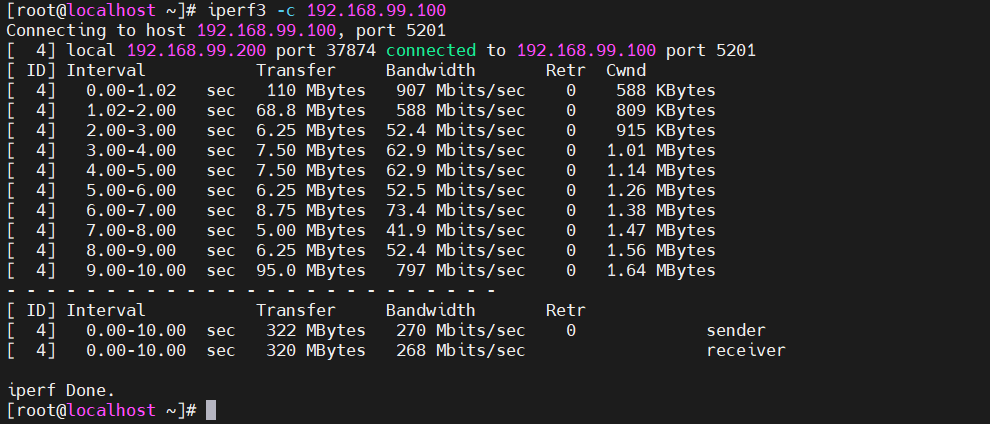Screen dimensions: 990x424
Task: Click the 588 KBytes Cwnd value
Action: pyautogui.click(x=660, y=90)
